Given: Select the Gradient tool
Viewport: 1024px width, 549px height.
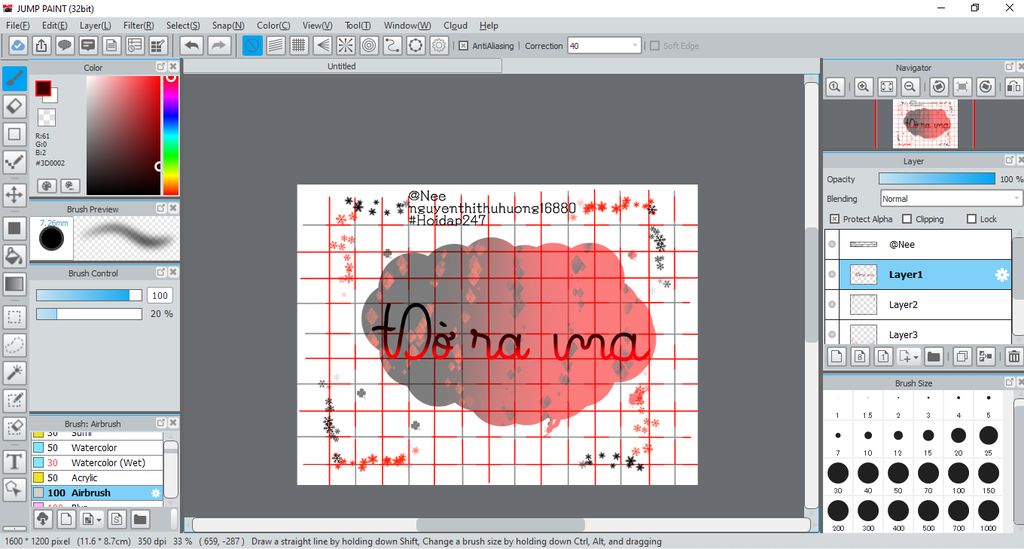Looking at the screenshot, I should coord(14,284).
